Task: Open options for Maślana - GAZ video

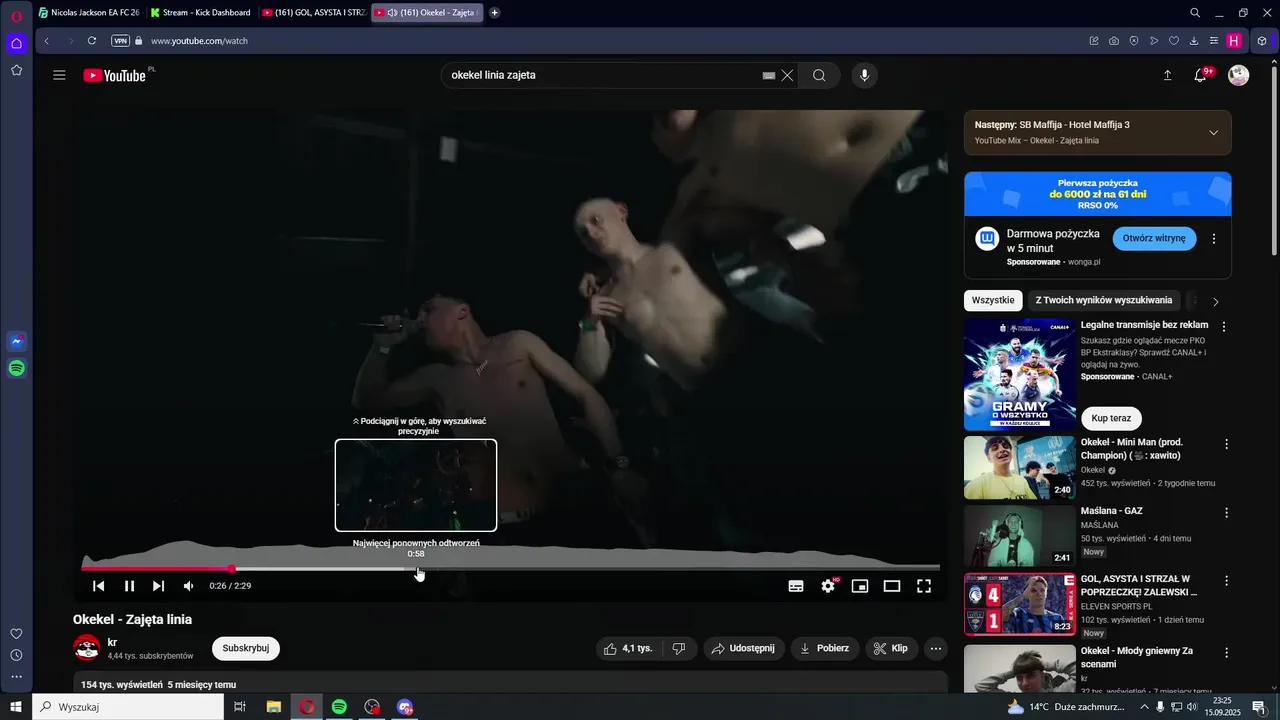Action: tap(1226, 512)
